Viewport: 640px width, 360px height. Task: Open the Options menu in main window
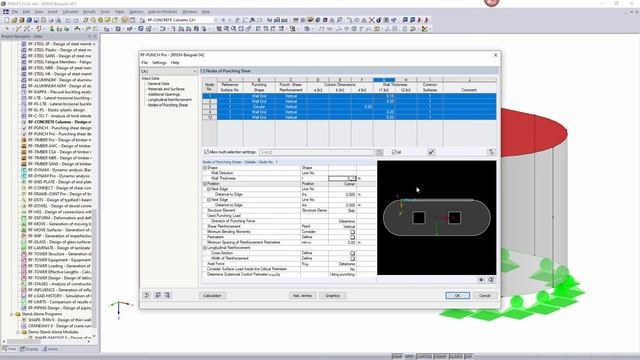[136, 12]
